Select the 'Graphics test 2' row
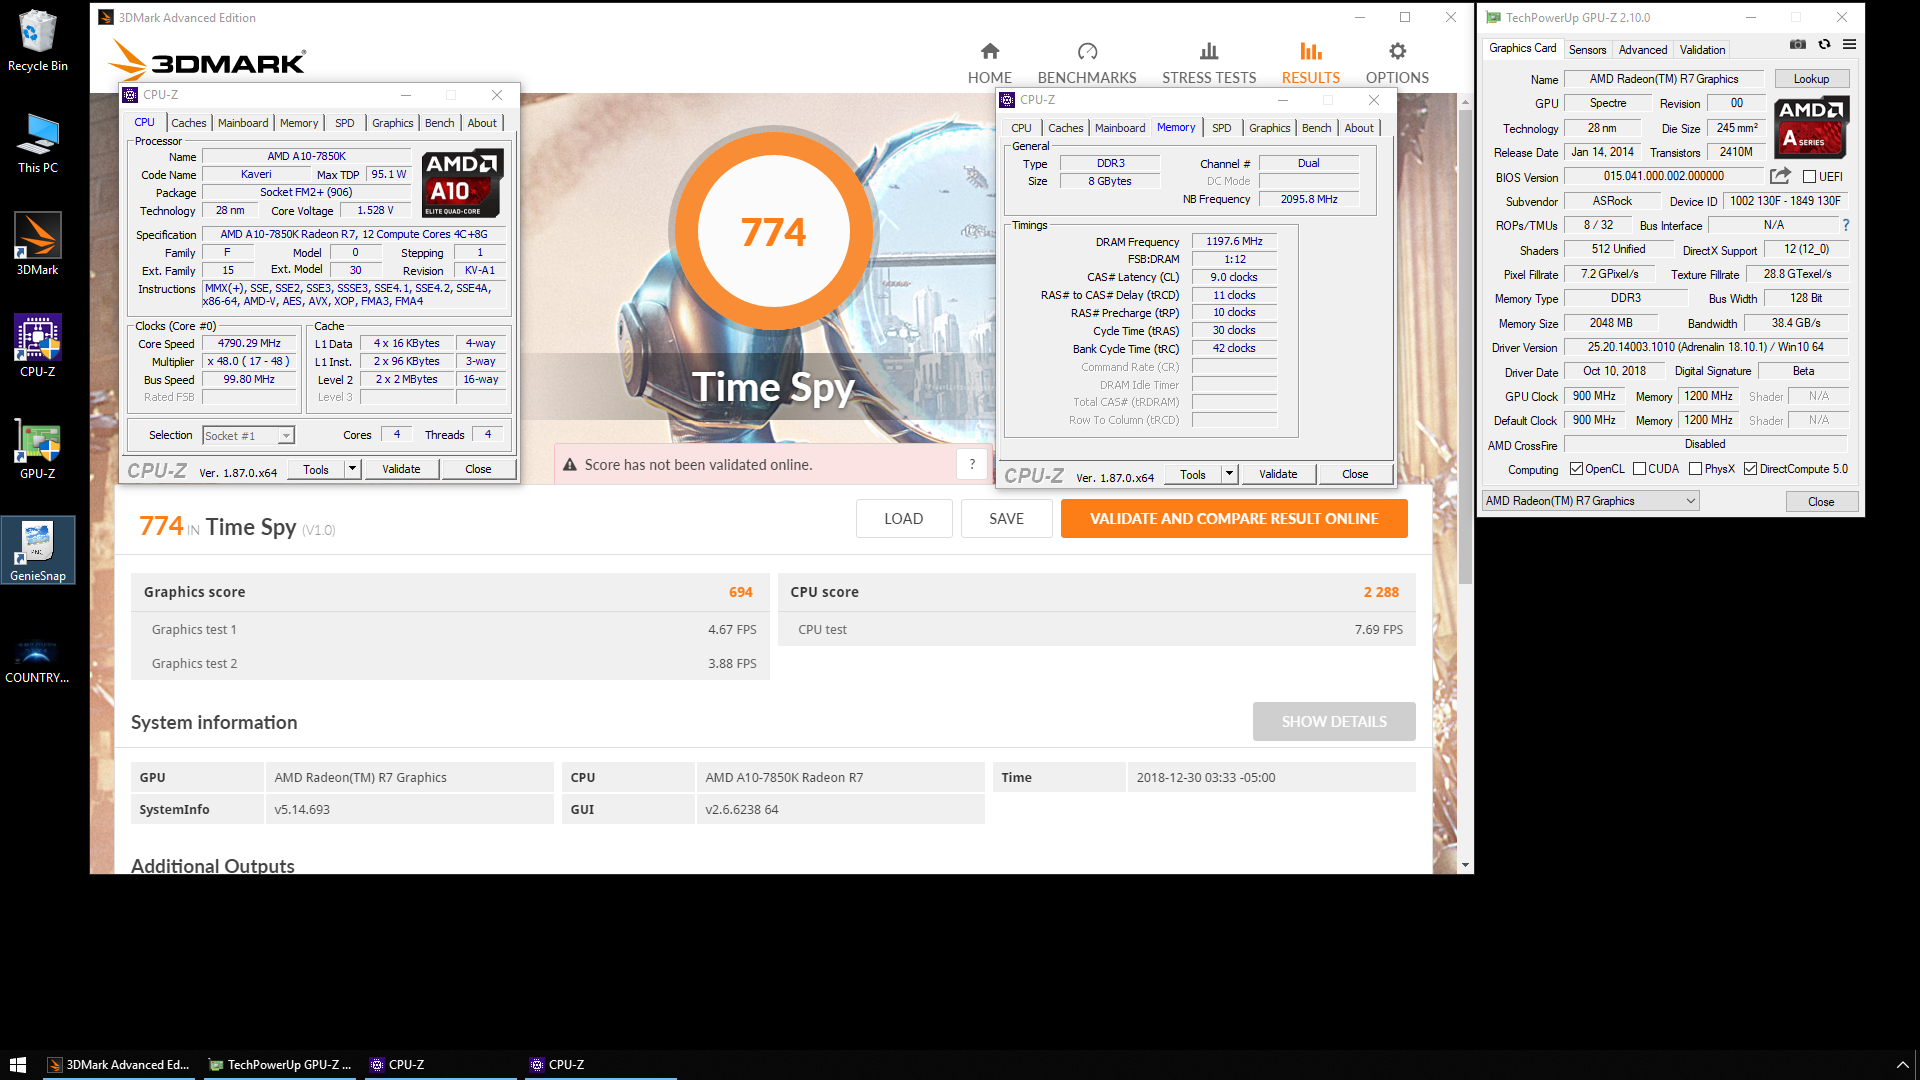 click(450, 664)
